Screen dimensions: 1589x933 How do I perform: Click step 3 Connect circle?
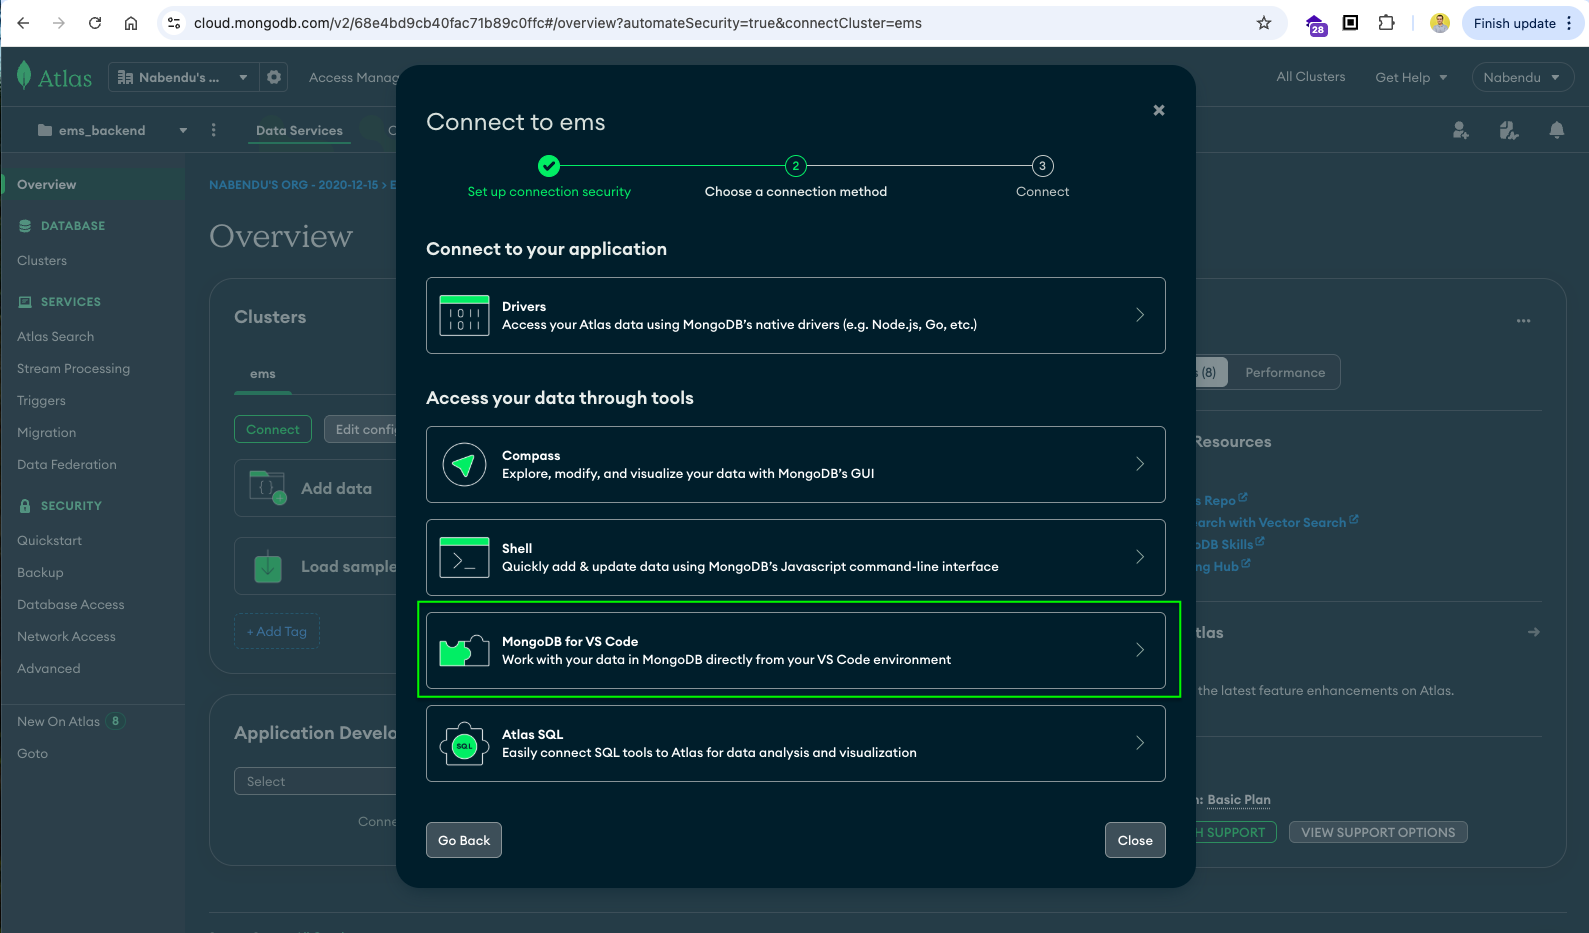1042,166
